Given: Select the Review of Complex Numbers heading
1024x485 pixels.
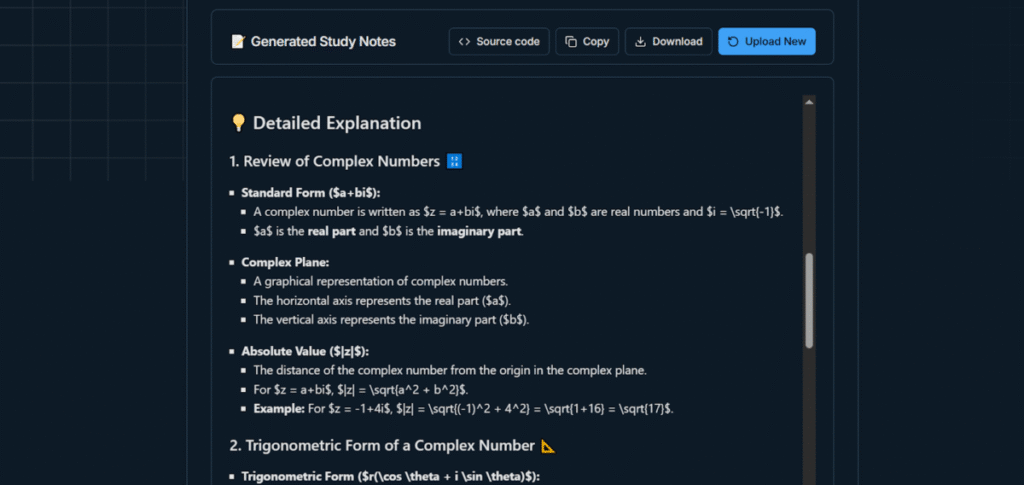Looking at the screenshot, I should click(x=335, y=161).
